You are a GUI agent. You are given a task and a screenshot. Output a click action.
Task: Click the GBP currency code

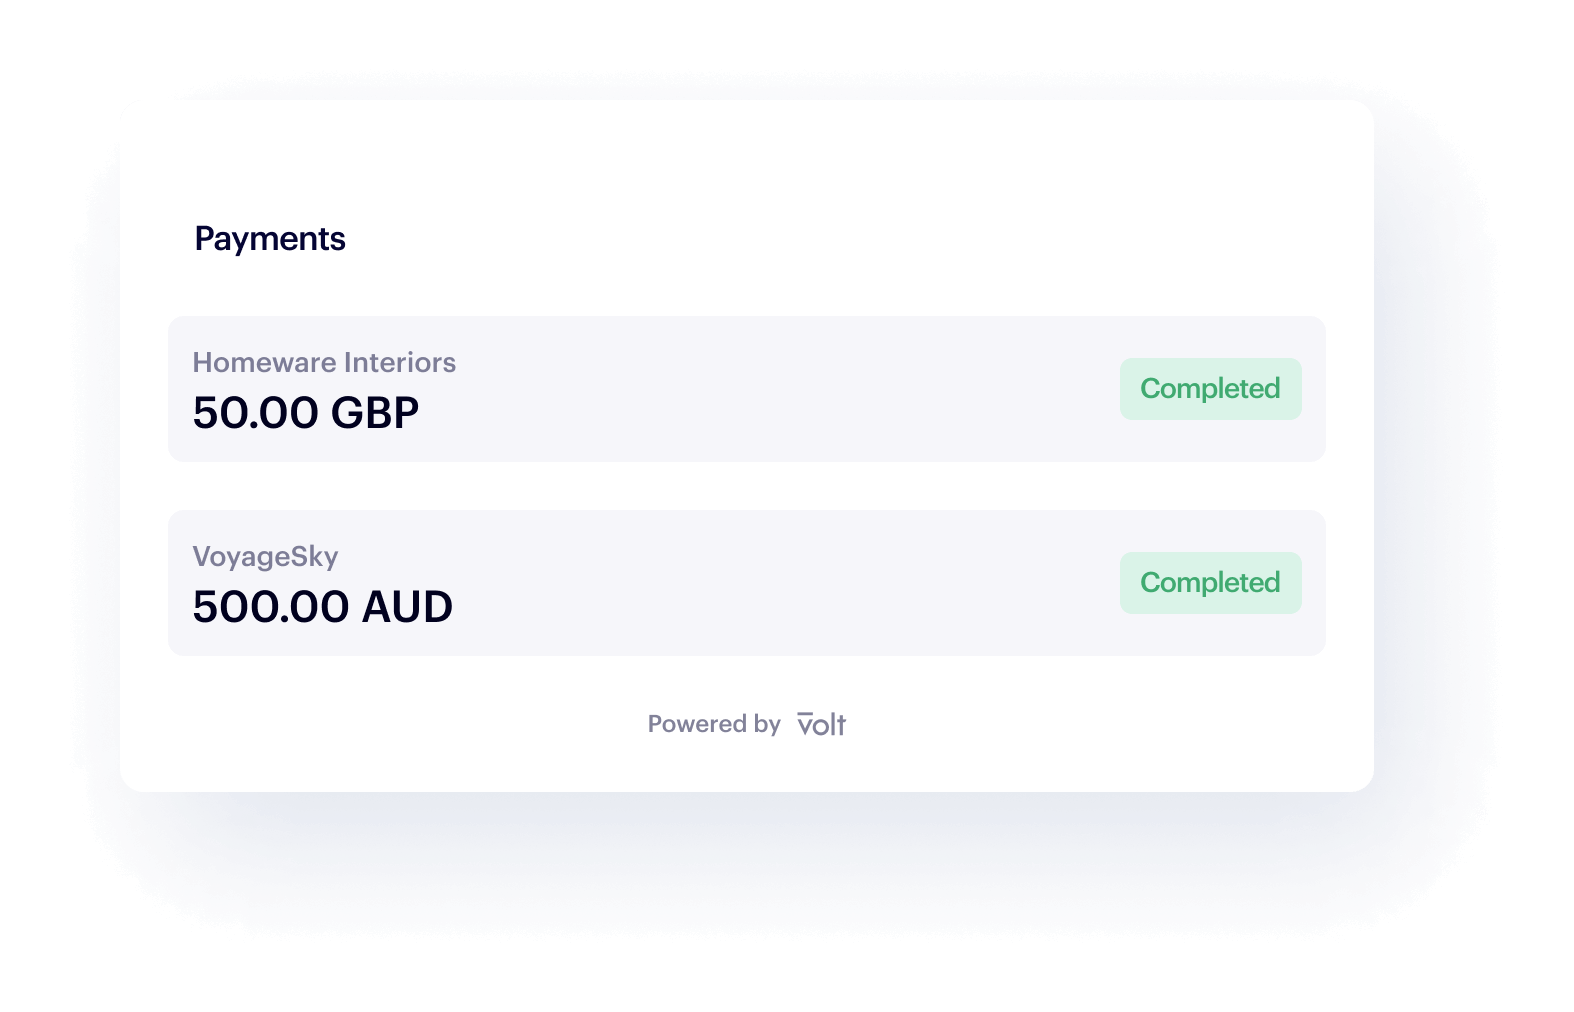(375, 413)
